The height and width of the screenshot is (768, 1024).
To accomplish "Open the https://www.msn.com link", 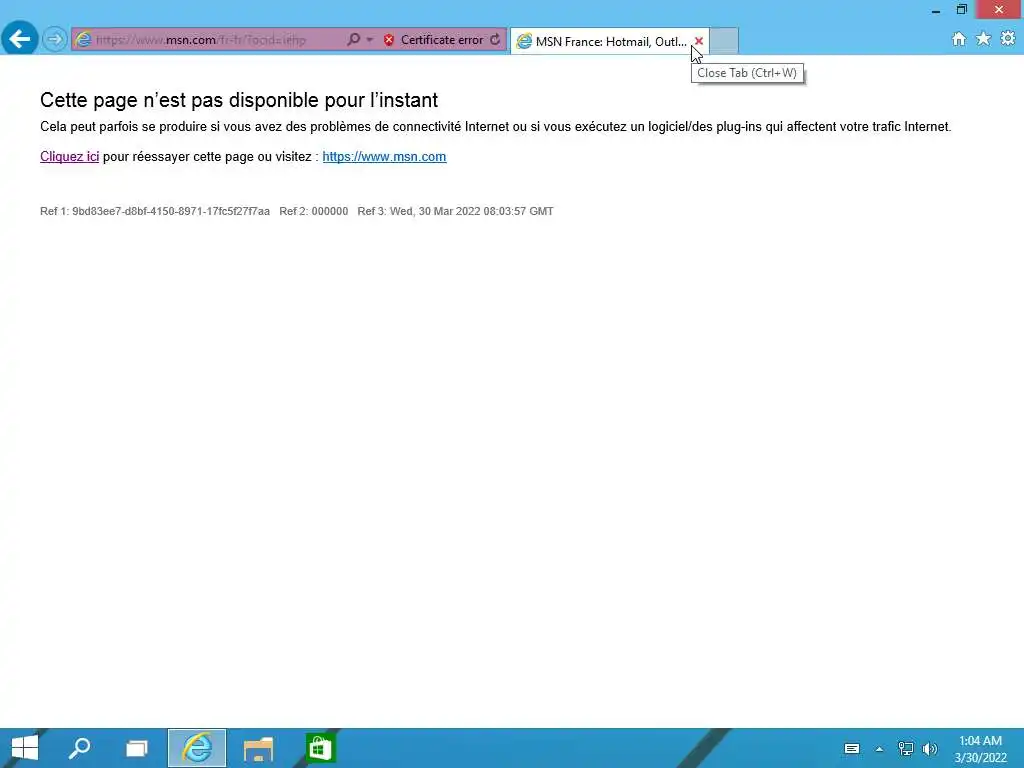I will (384, 157).
